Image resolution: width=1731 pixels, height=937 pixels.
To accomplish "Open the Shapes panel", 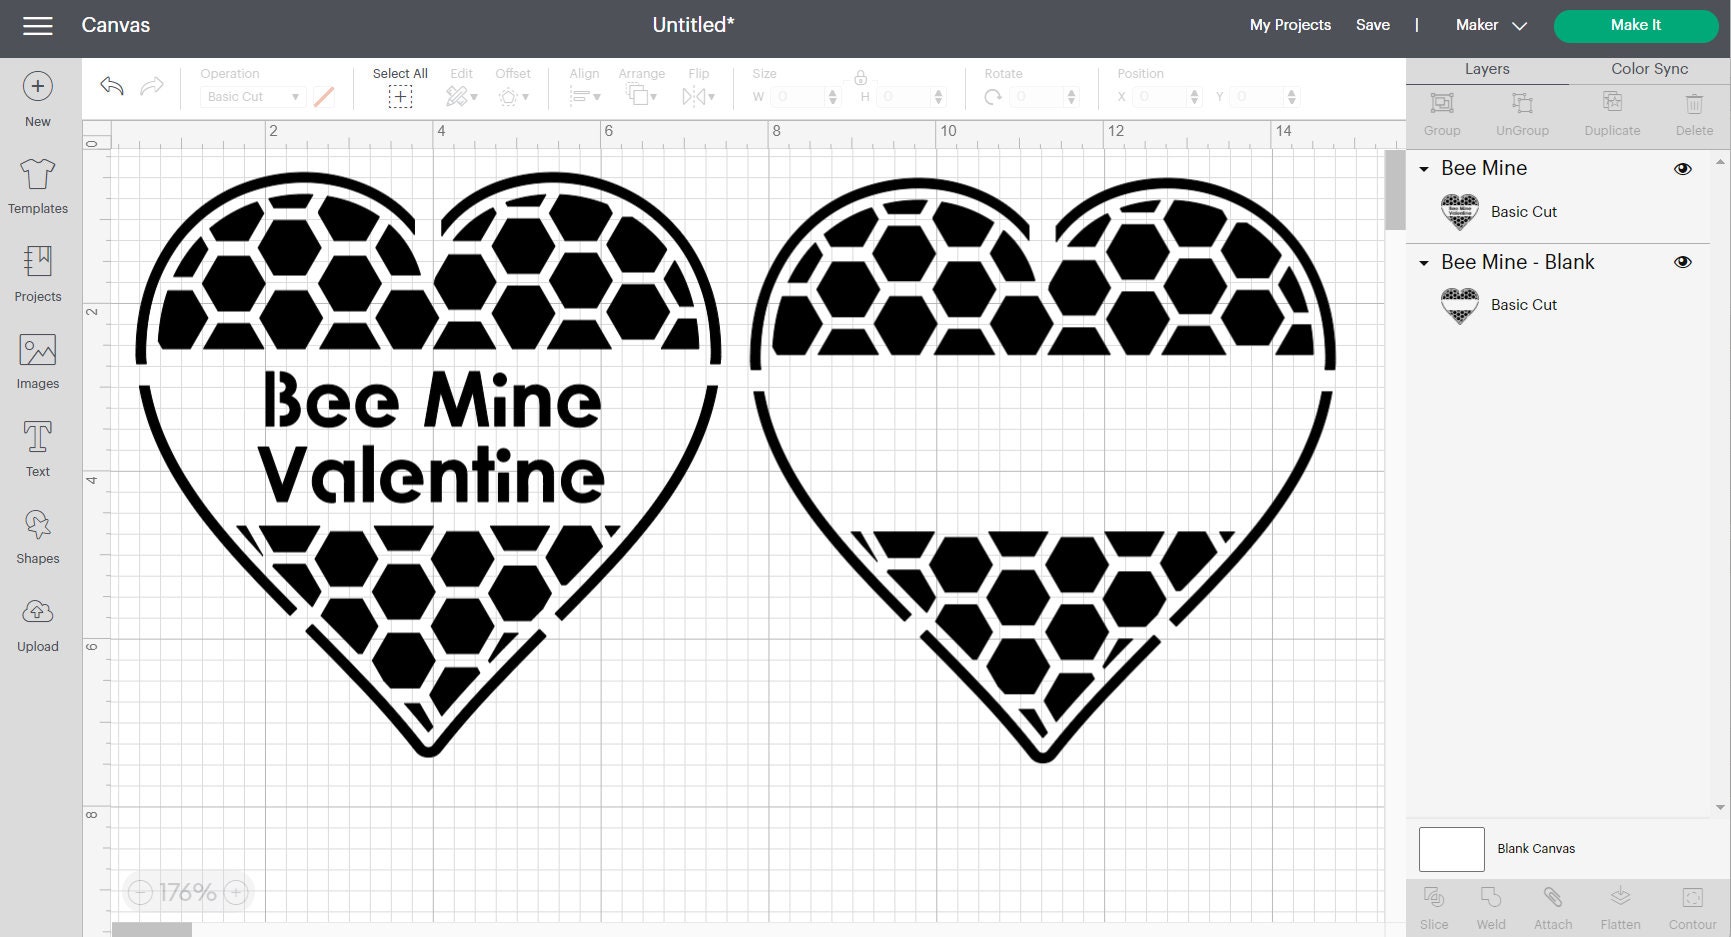I will coord(38,536).
